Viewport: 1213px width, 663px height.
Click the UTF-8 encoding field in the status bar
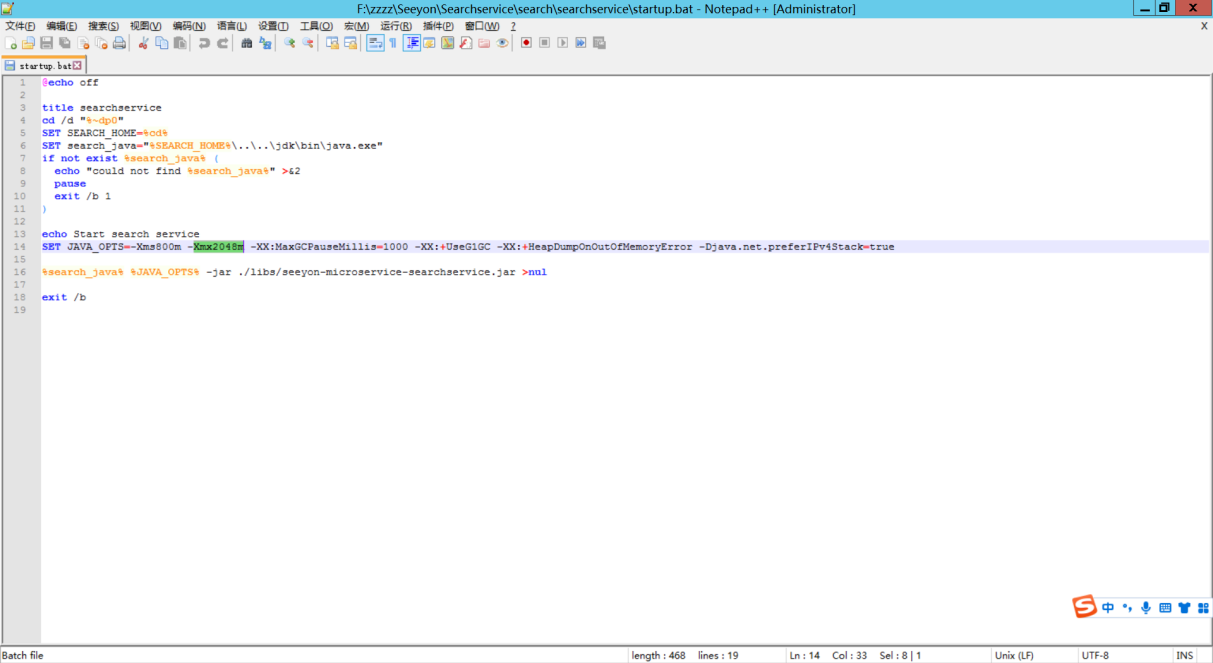point(1095,655)
